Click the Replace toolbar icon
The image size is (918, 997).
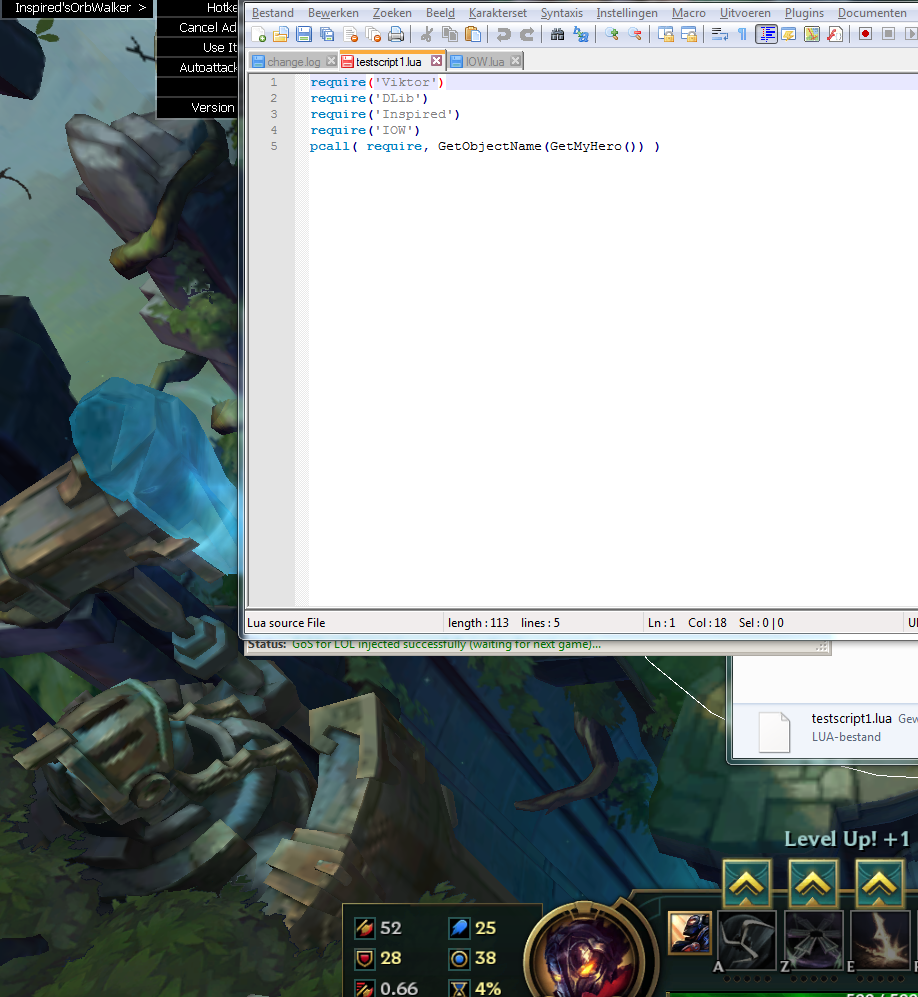[580, 34]
